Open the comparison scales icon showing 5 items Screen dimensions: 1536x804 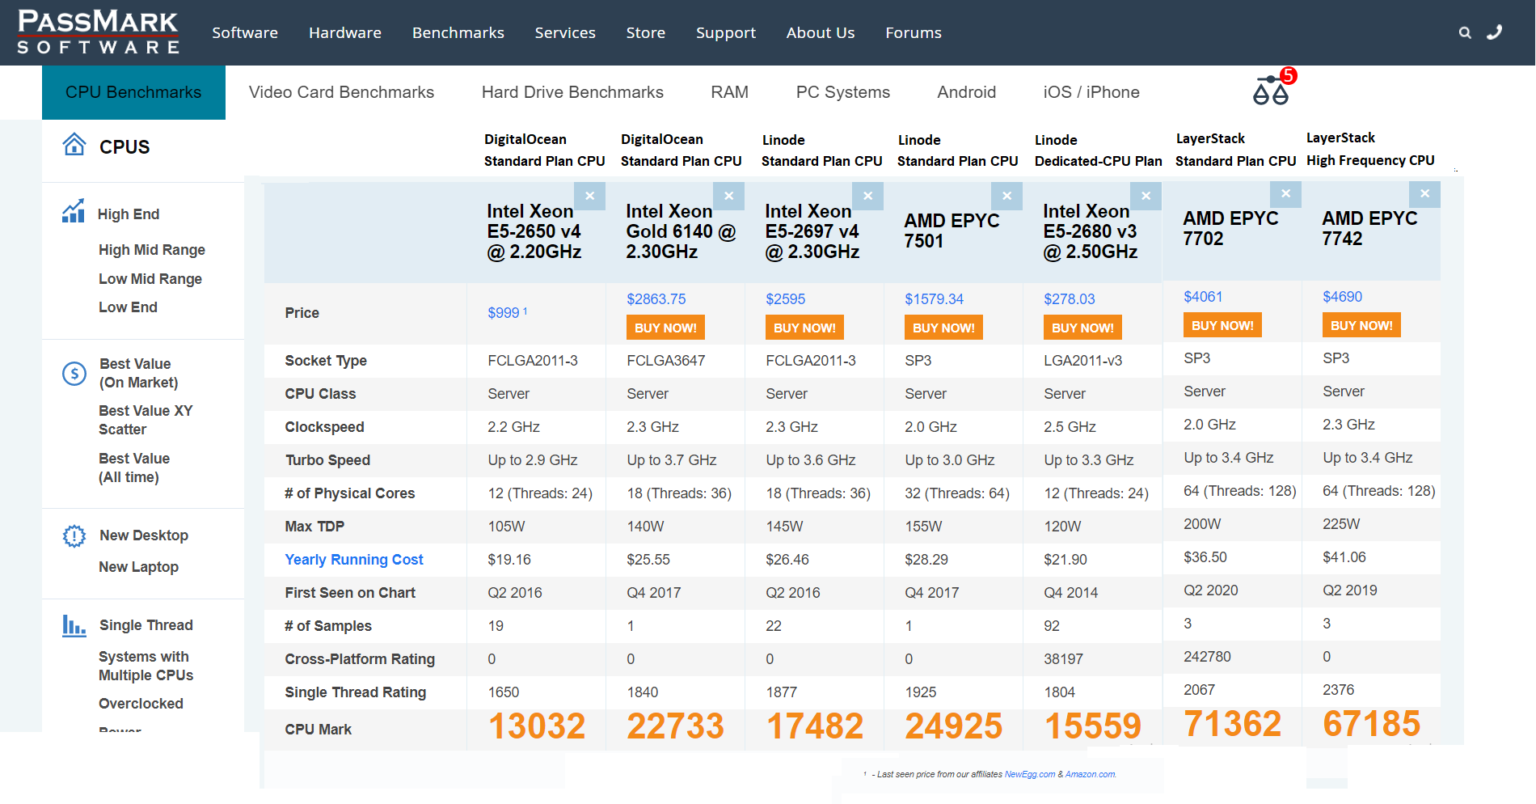pyautogui.click(x=1271, y=90)
